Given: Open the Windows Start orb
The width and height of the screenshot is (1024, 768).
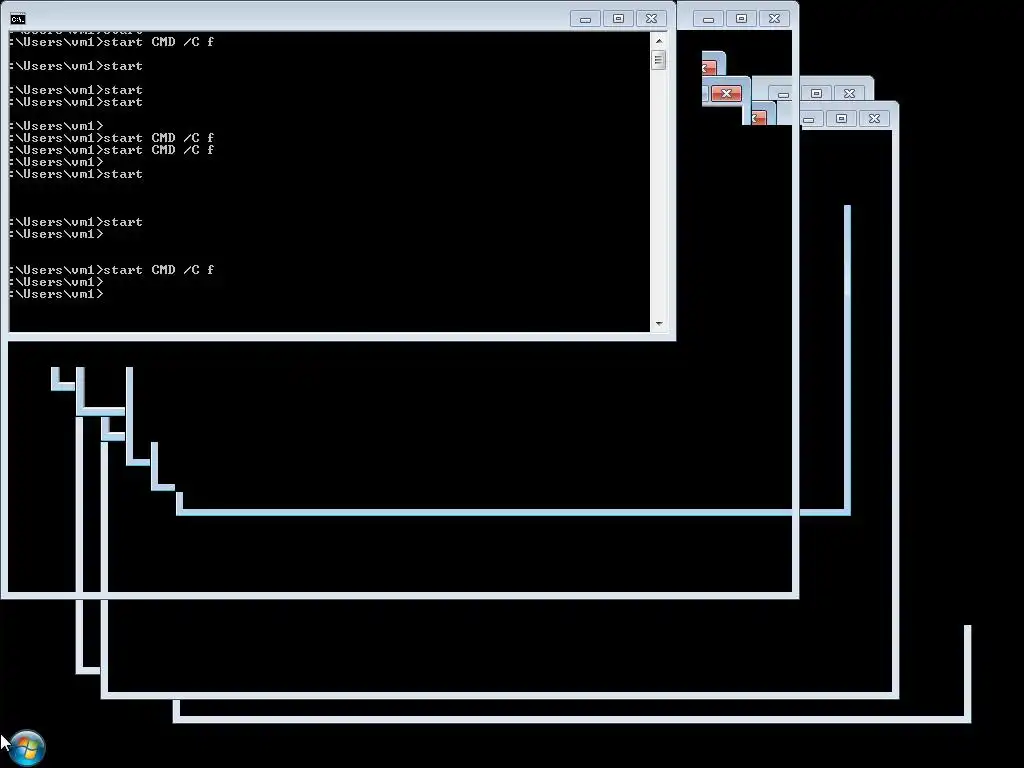Looking at the screenshot, I should point(27,748).
